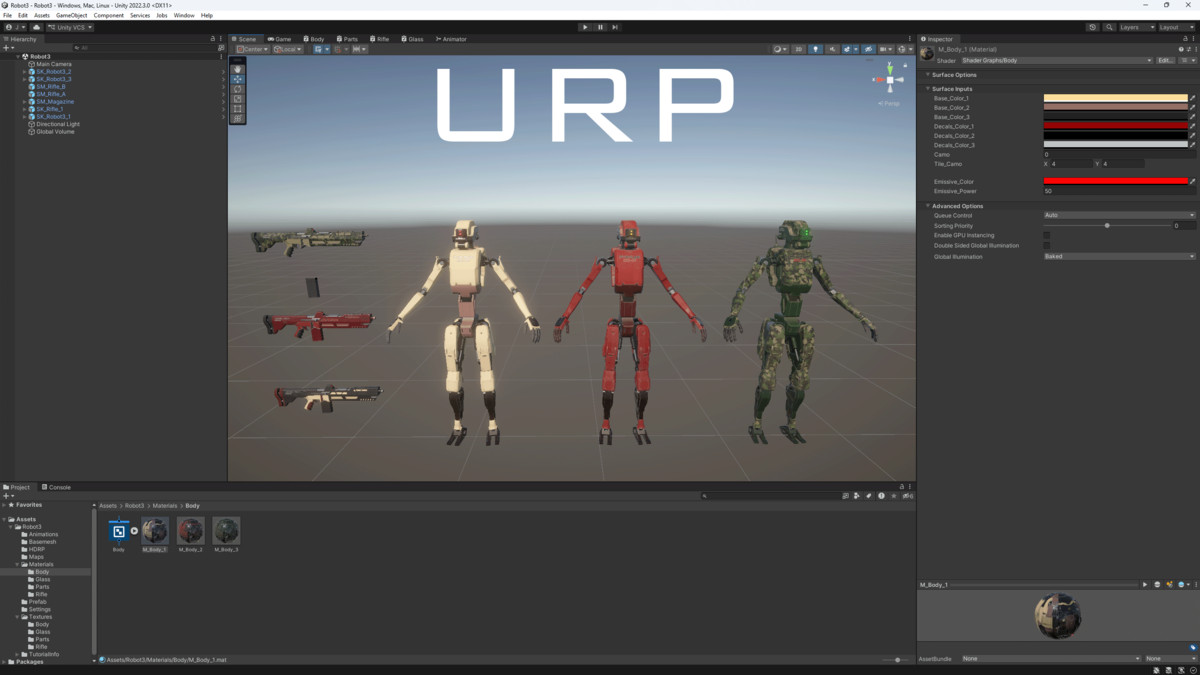The height and width of the screenshot is (675, 1200).
Task: Click the Materials breadcrumb in Project path
Action: click(165, 506)
